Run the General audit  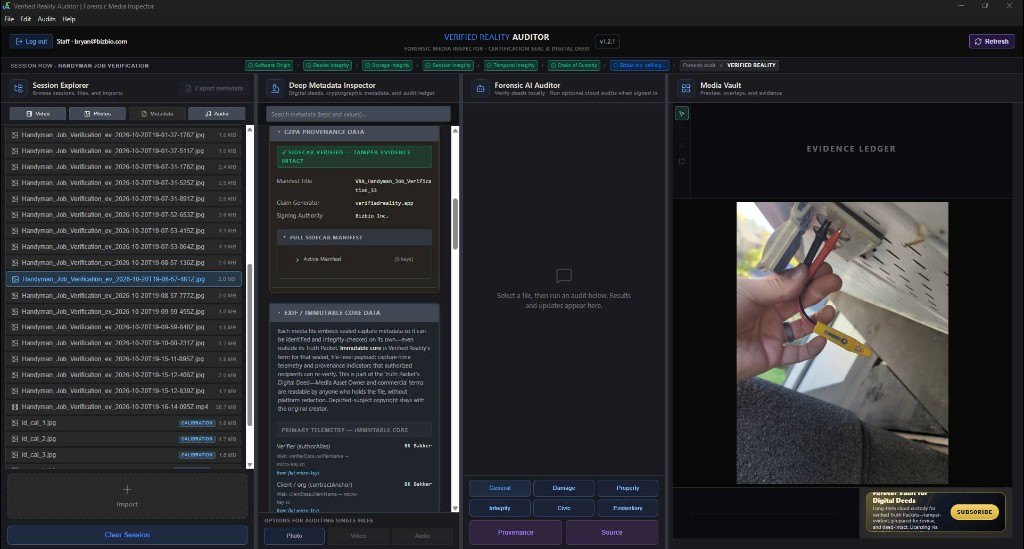tap(500, 488)
